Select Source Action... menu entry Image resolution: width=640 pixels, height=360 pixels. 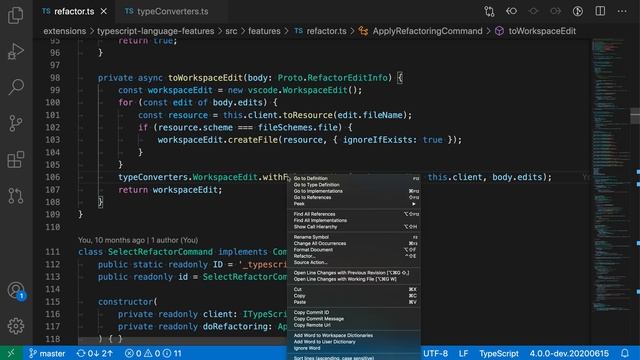pos(354,262)
